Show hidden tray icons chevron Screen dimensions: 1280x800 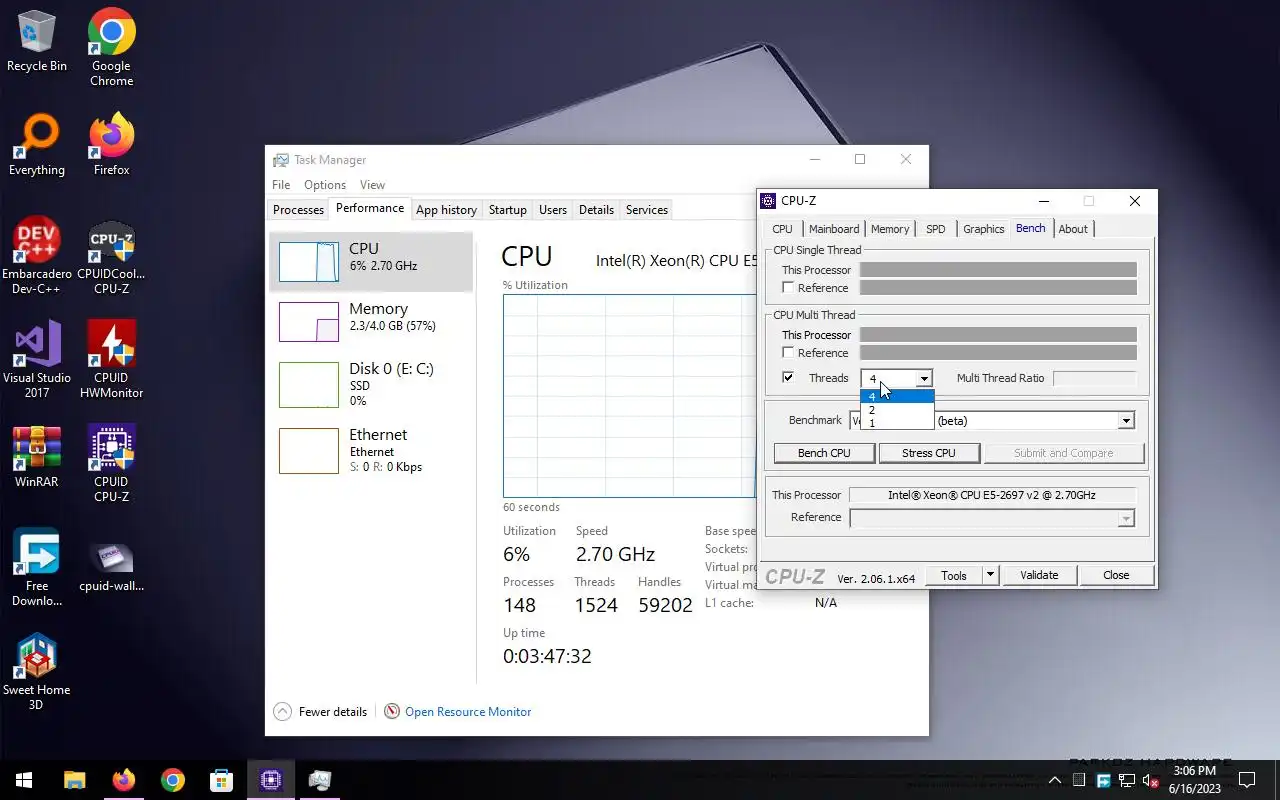pos(1055,781)
